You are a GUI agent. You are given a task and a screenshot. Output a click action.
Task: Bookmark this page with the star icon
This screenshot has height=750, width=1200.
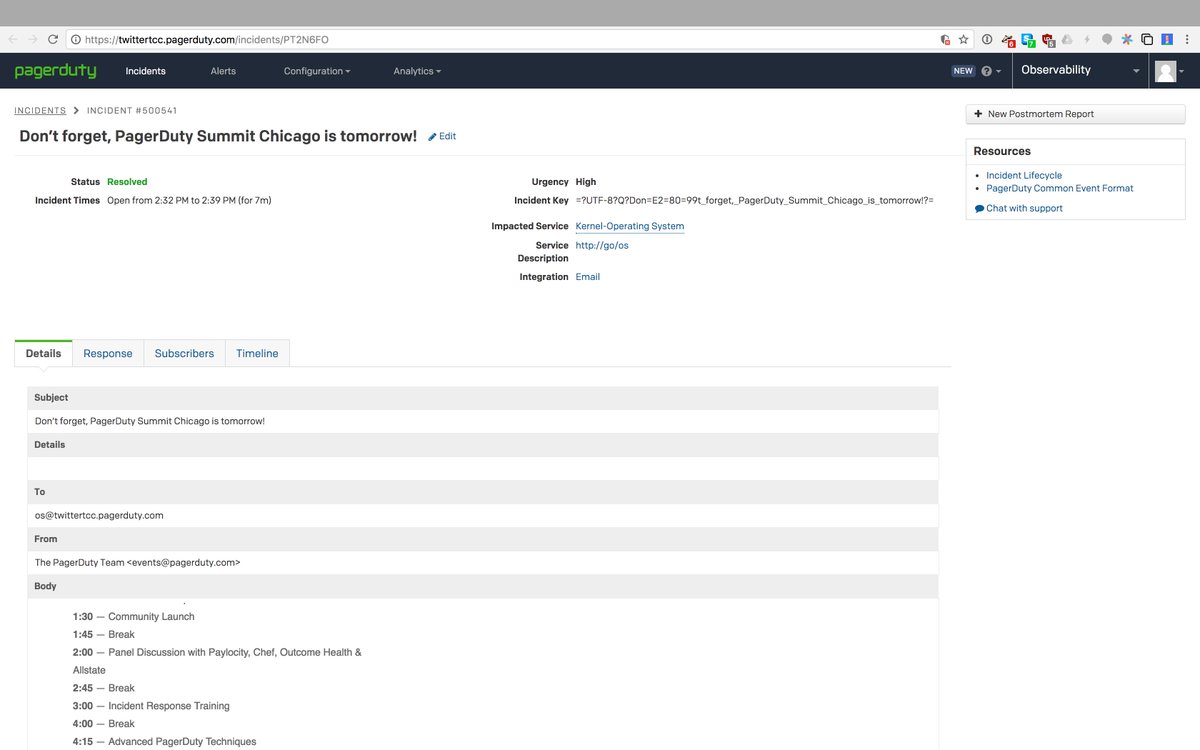pyautogui.click(x=963, y=40)
